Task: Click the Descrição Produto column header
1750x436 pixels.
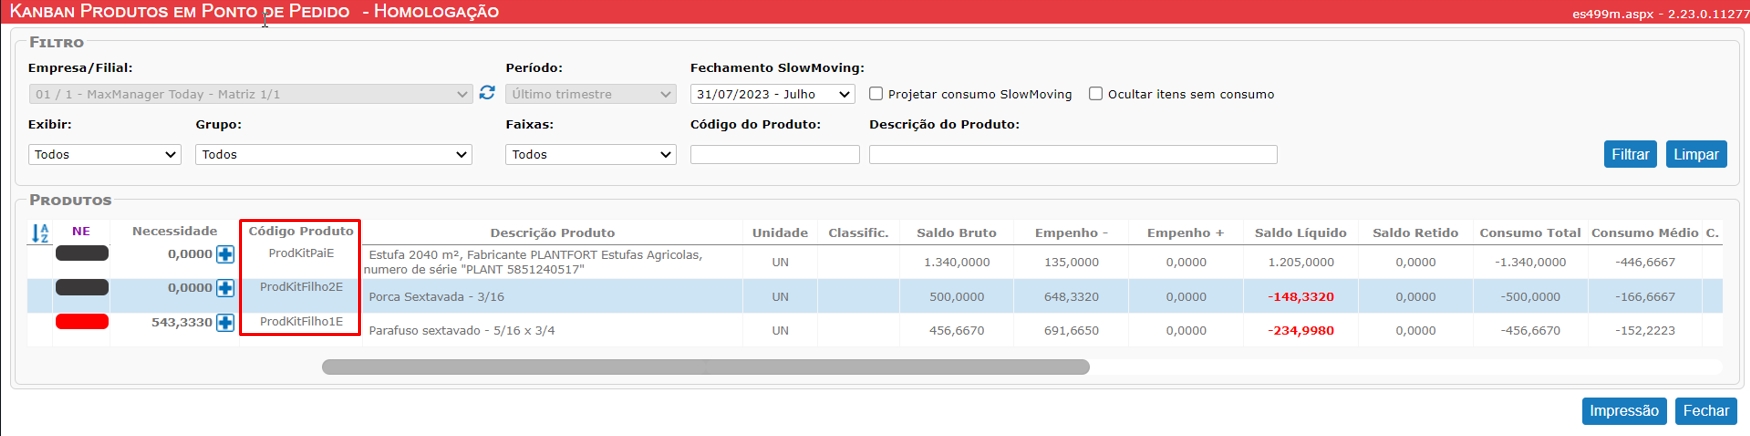Action: point(552,233)
